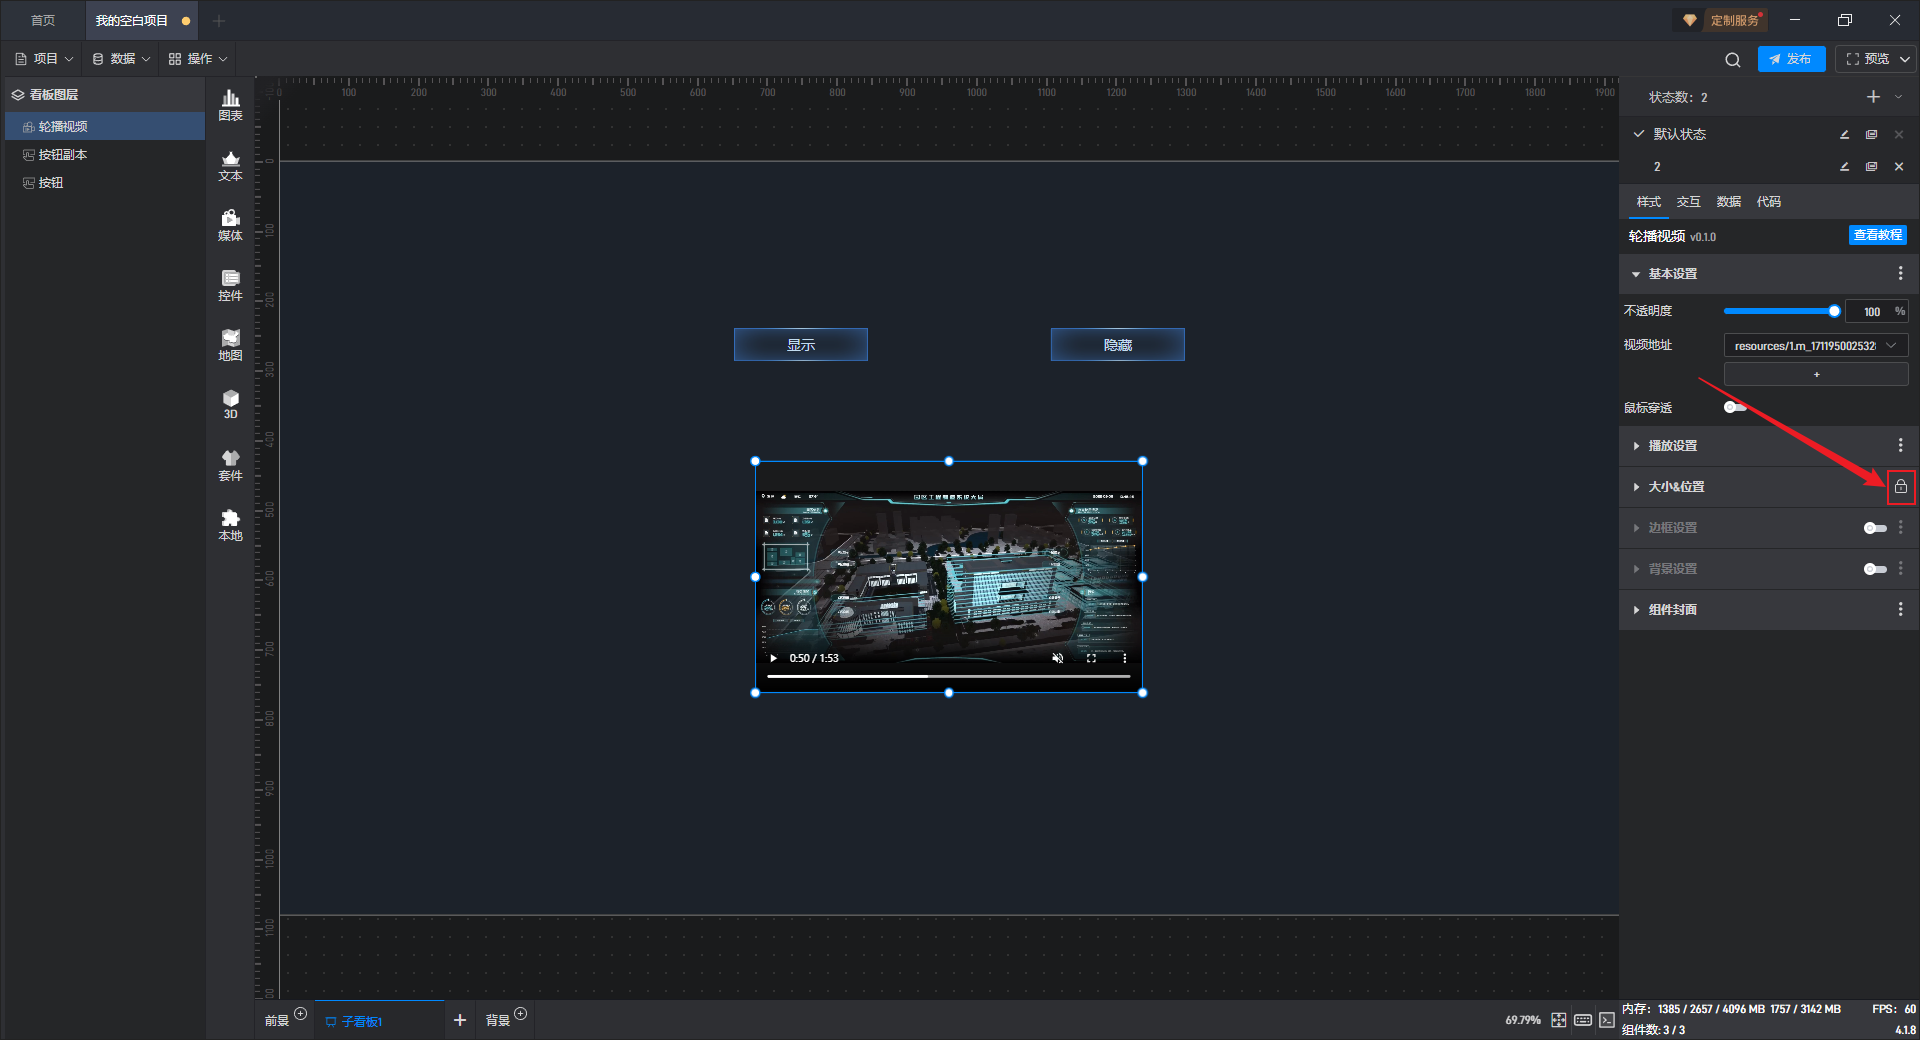Open the 图表 chart components panel
Screen dimensions: 1920x1040
click(x=230, y=105)
